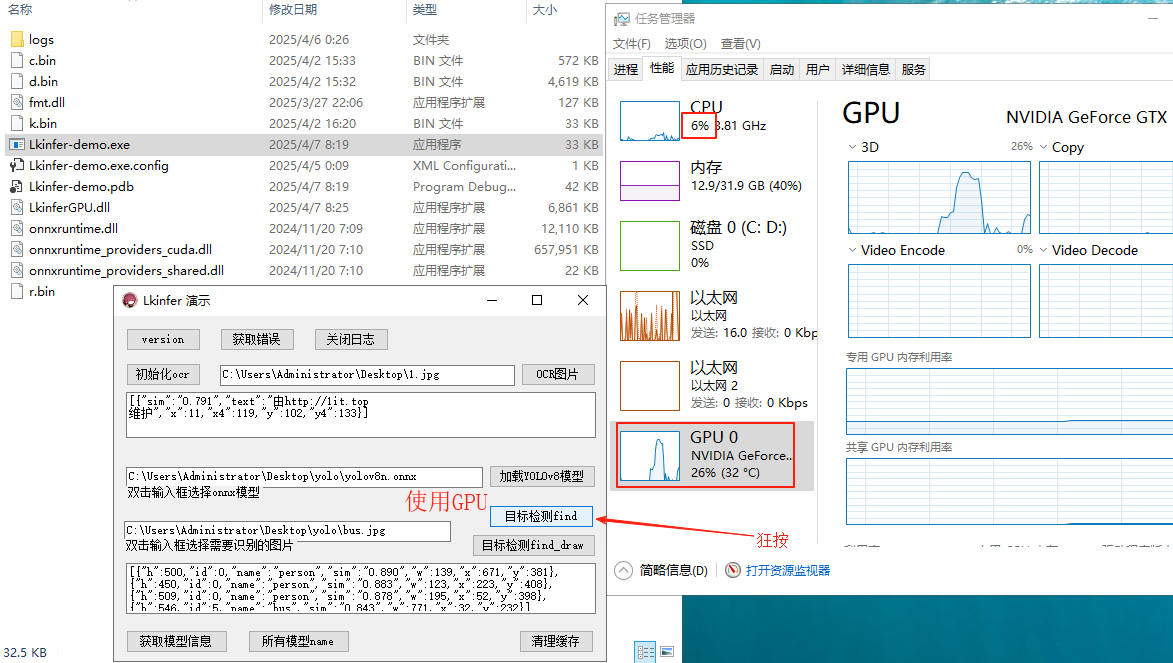This screenshot has height=663, width=1173.
Task: Select the Lkinfer-demo.pdb file icon
Action: [x=17, y=186]
